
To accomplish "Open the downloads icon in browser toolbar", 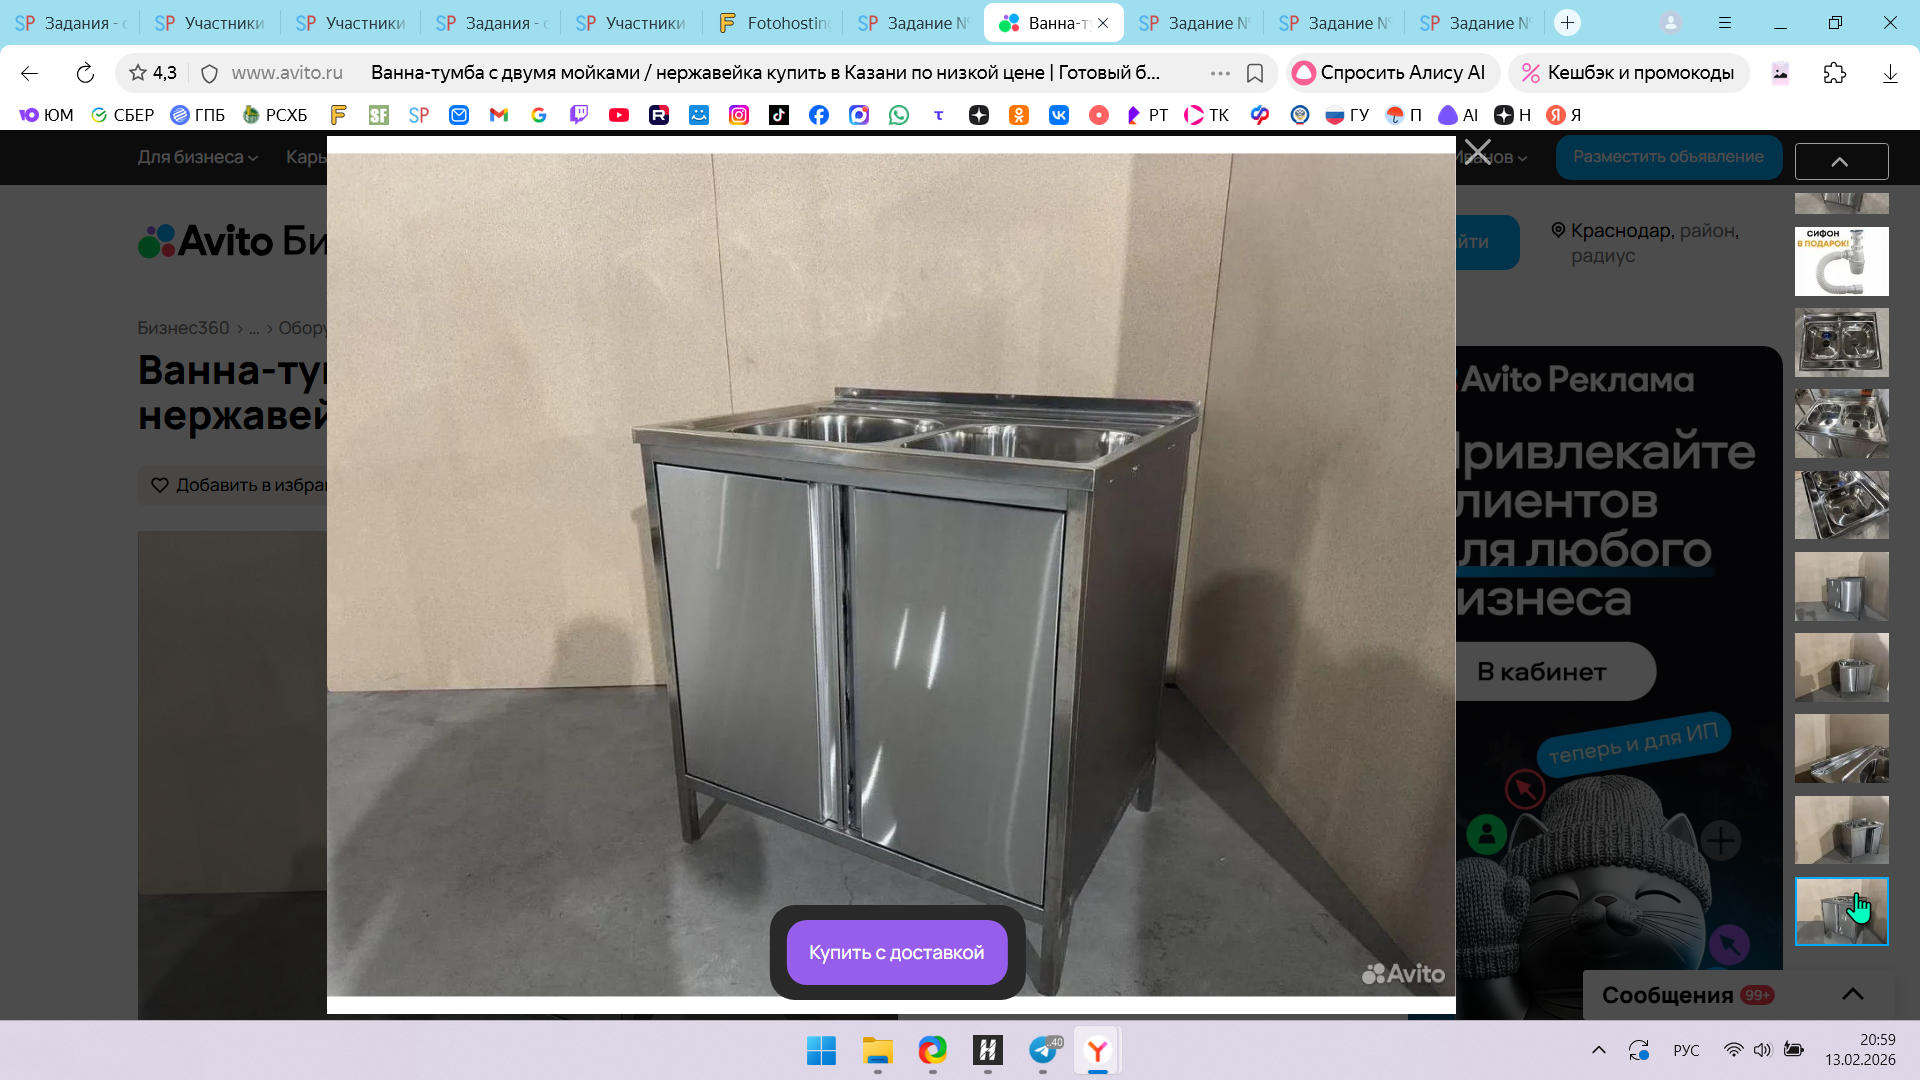I will (1889, 73).
